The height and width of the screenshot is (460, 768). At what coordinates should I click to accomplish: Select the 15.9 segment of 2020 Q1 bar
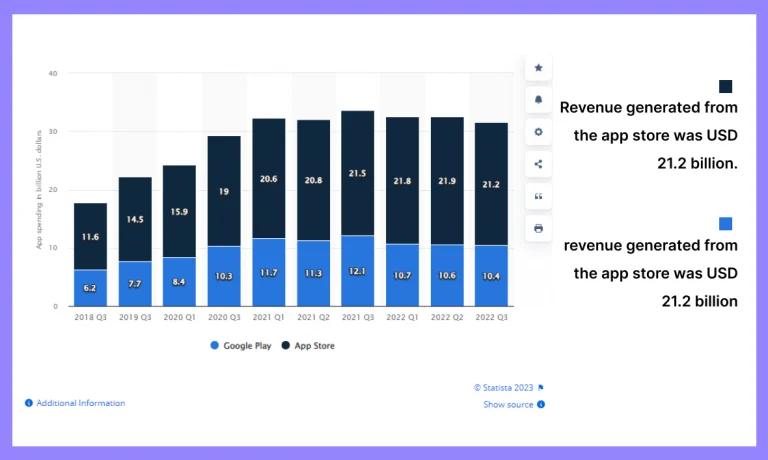(179, 212)
